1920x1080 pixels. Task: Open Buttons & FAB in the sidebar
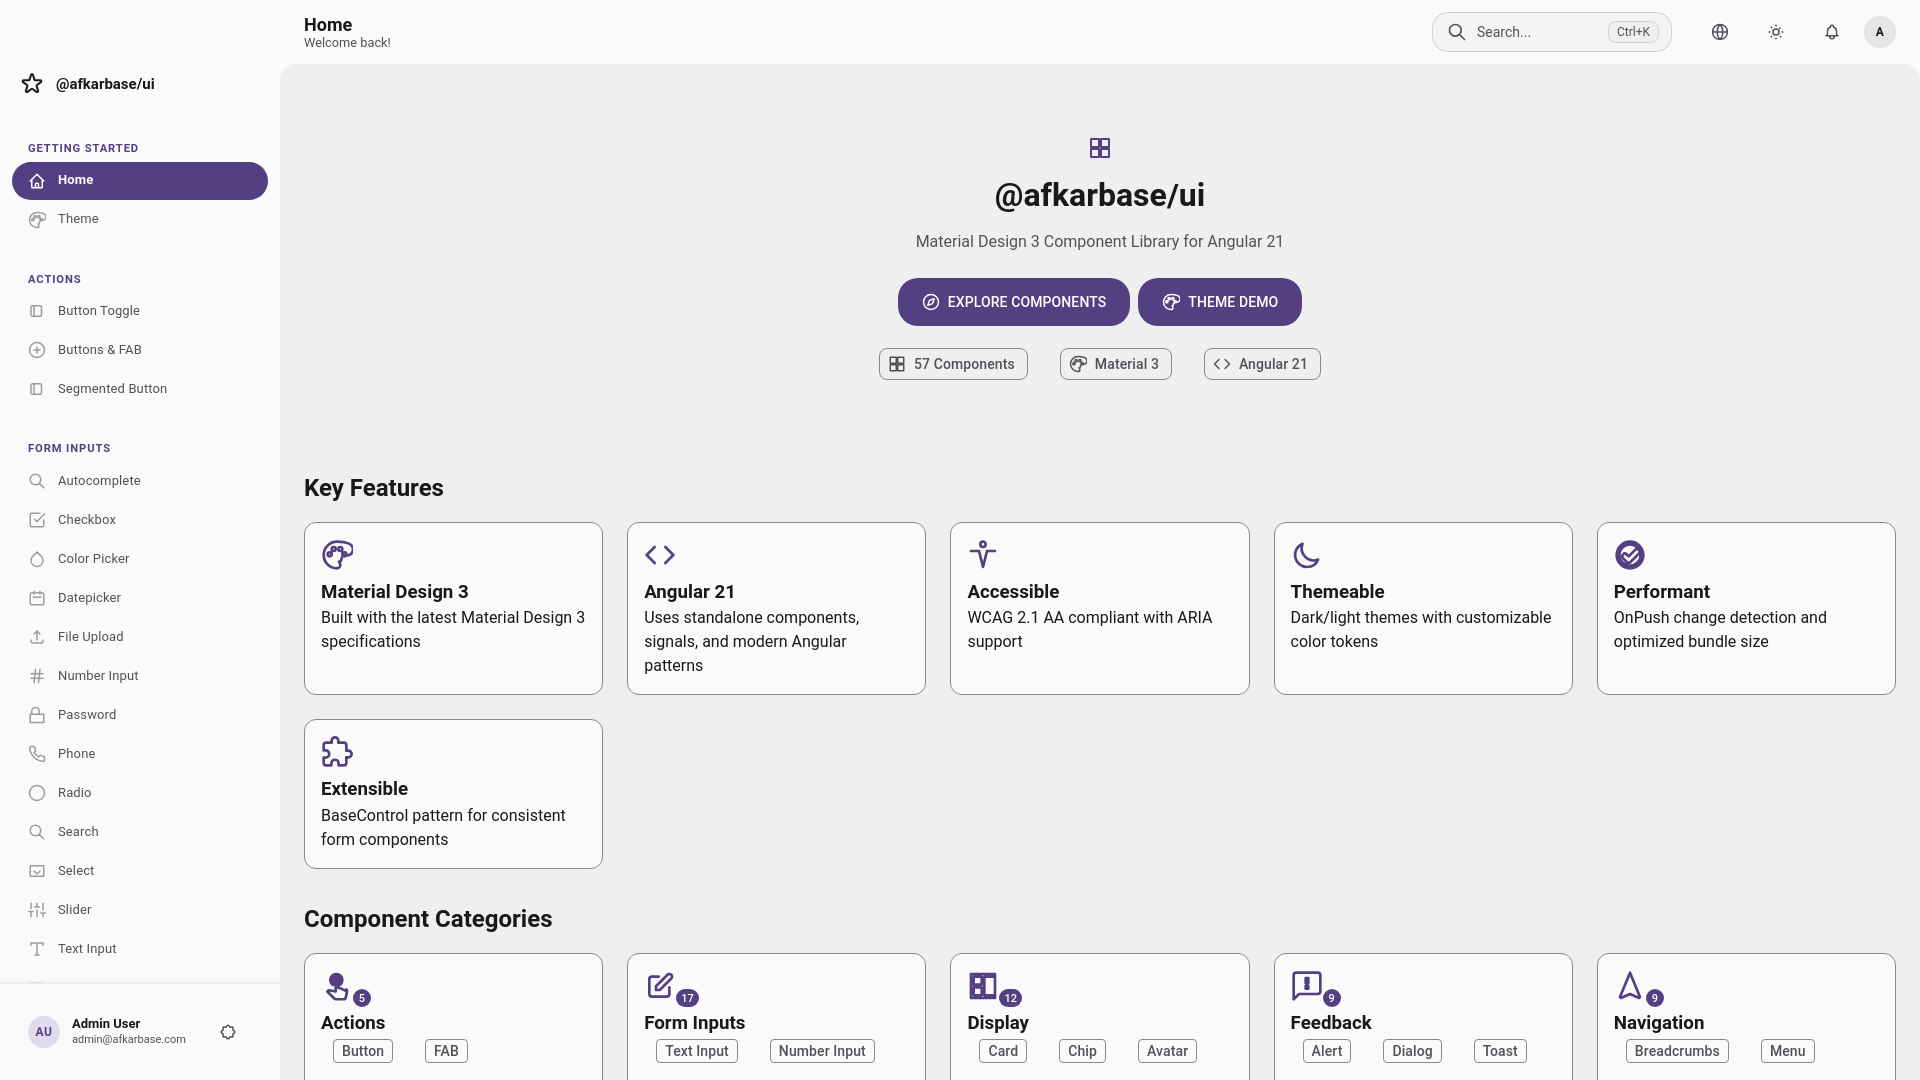point(140,350)
